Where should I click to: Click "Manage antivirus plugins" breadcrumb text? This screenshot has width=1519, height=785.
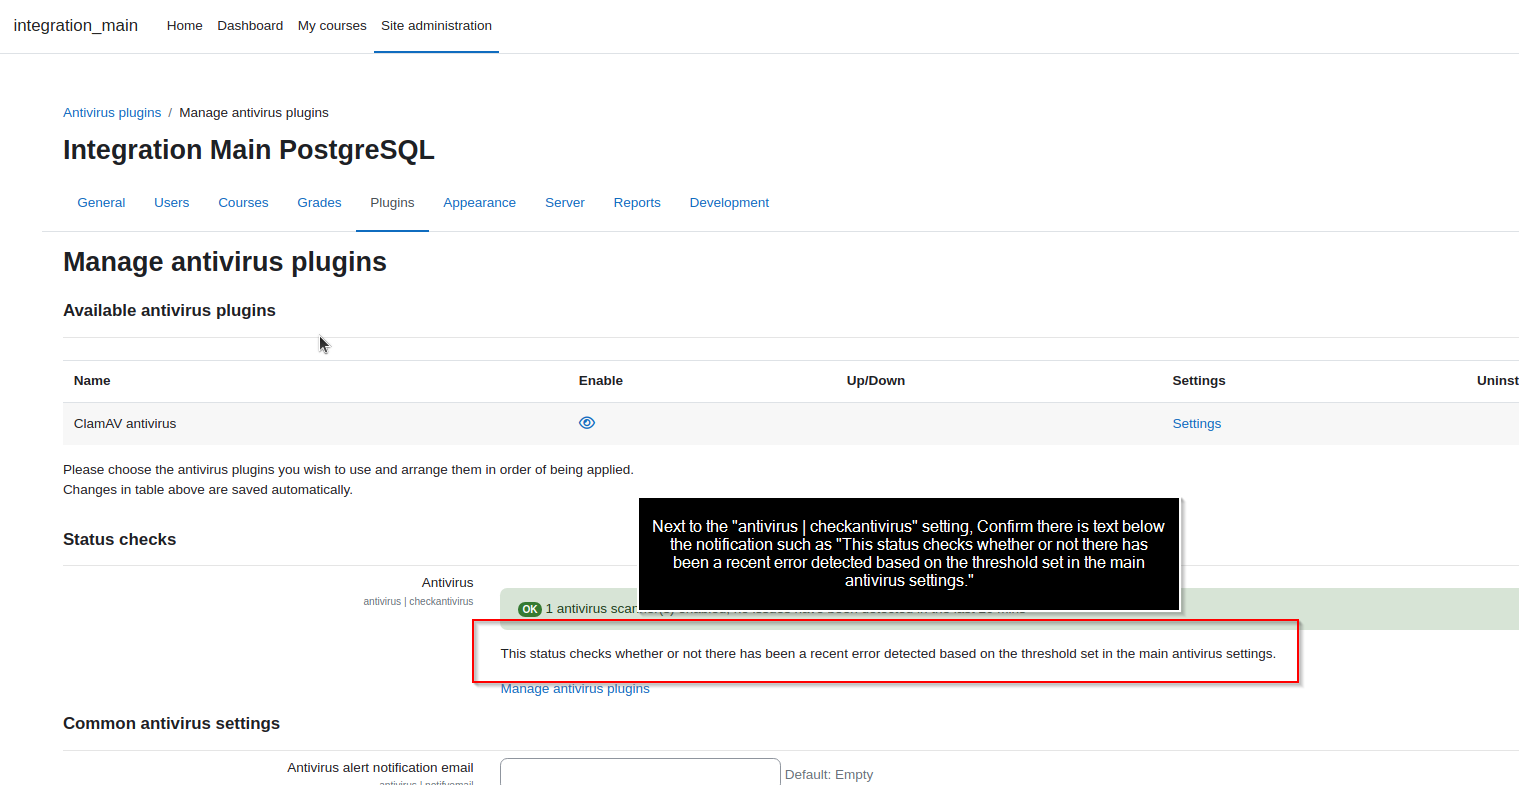point(254,113)
